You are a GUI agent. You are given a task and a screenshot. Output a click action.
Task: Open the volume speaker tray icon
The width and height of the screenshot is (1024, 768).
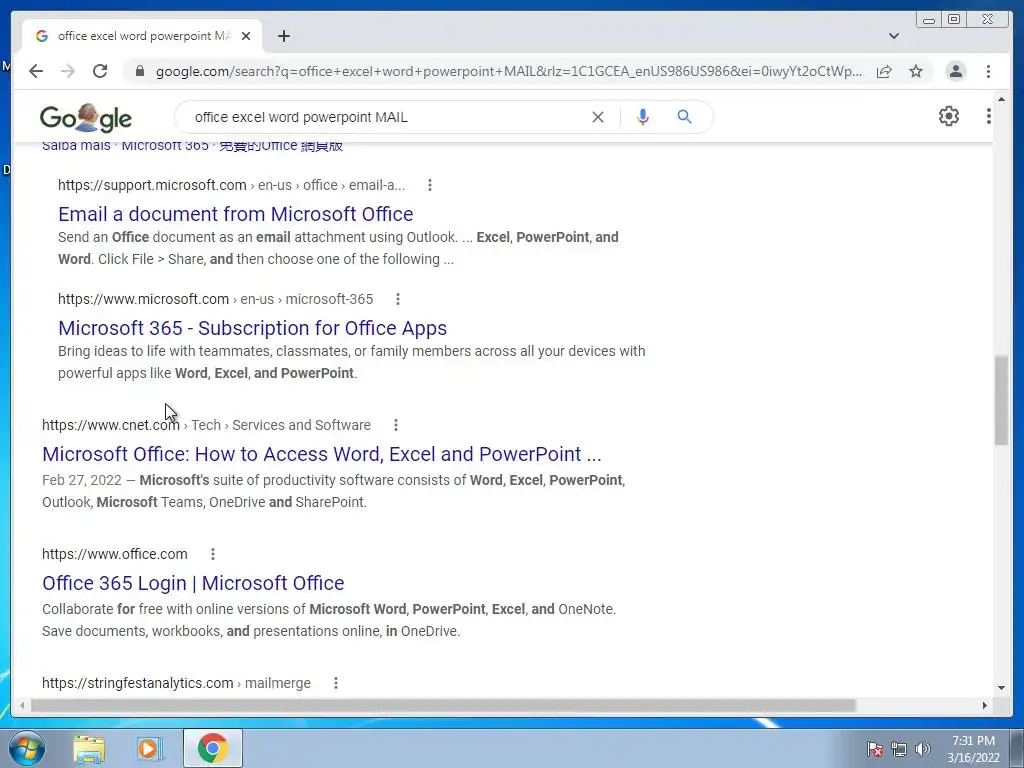click(x=922, y=749)
